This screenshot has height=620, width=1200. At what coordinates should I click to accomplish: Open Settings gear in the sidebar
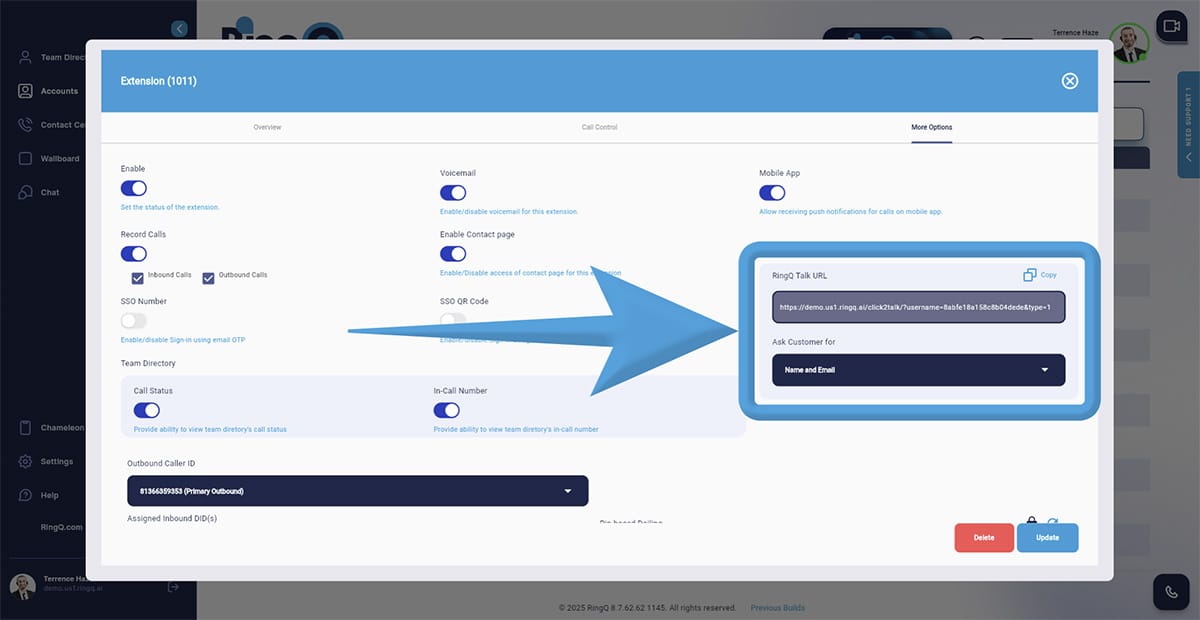click(x=56, y=462)
